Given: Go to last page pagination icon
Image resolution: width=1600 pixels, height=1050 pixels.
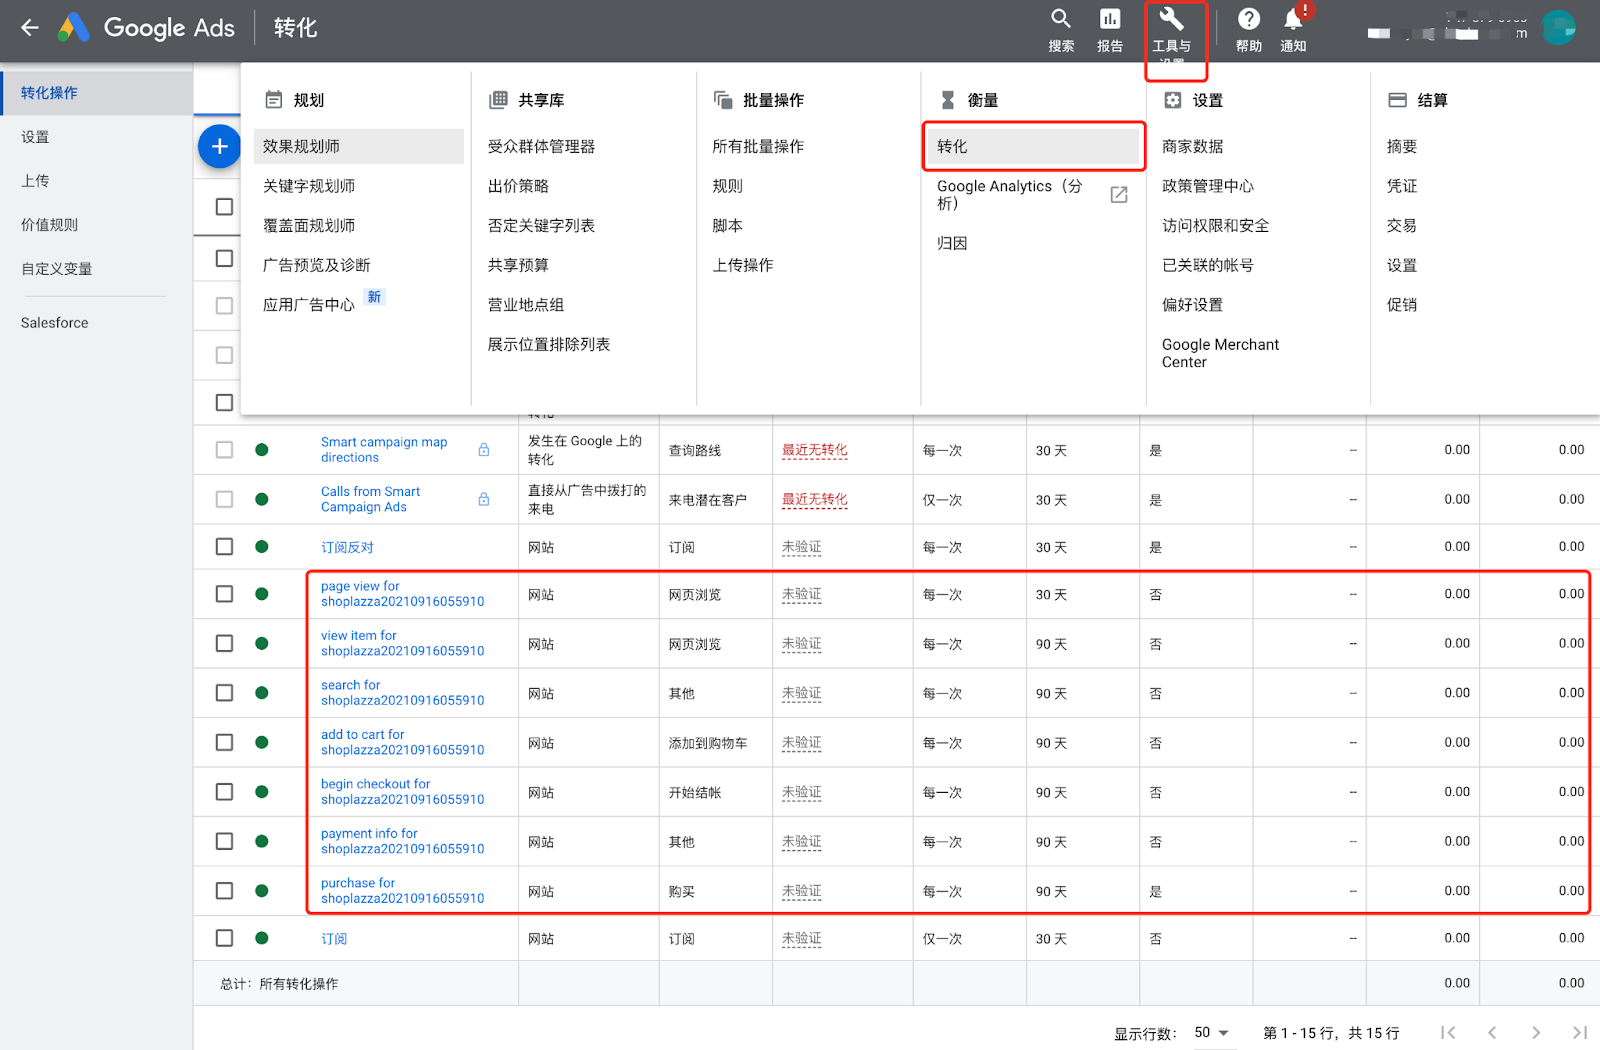Looking at the screenshot, I should (x=1580, y=1033).
